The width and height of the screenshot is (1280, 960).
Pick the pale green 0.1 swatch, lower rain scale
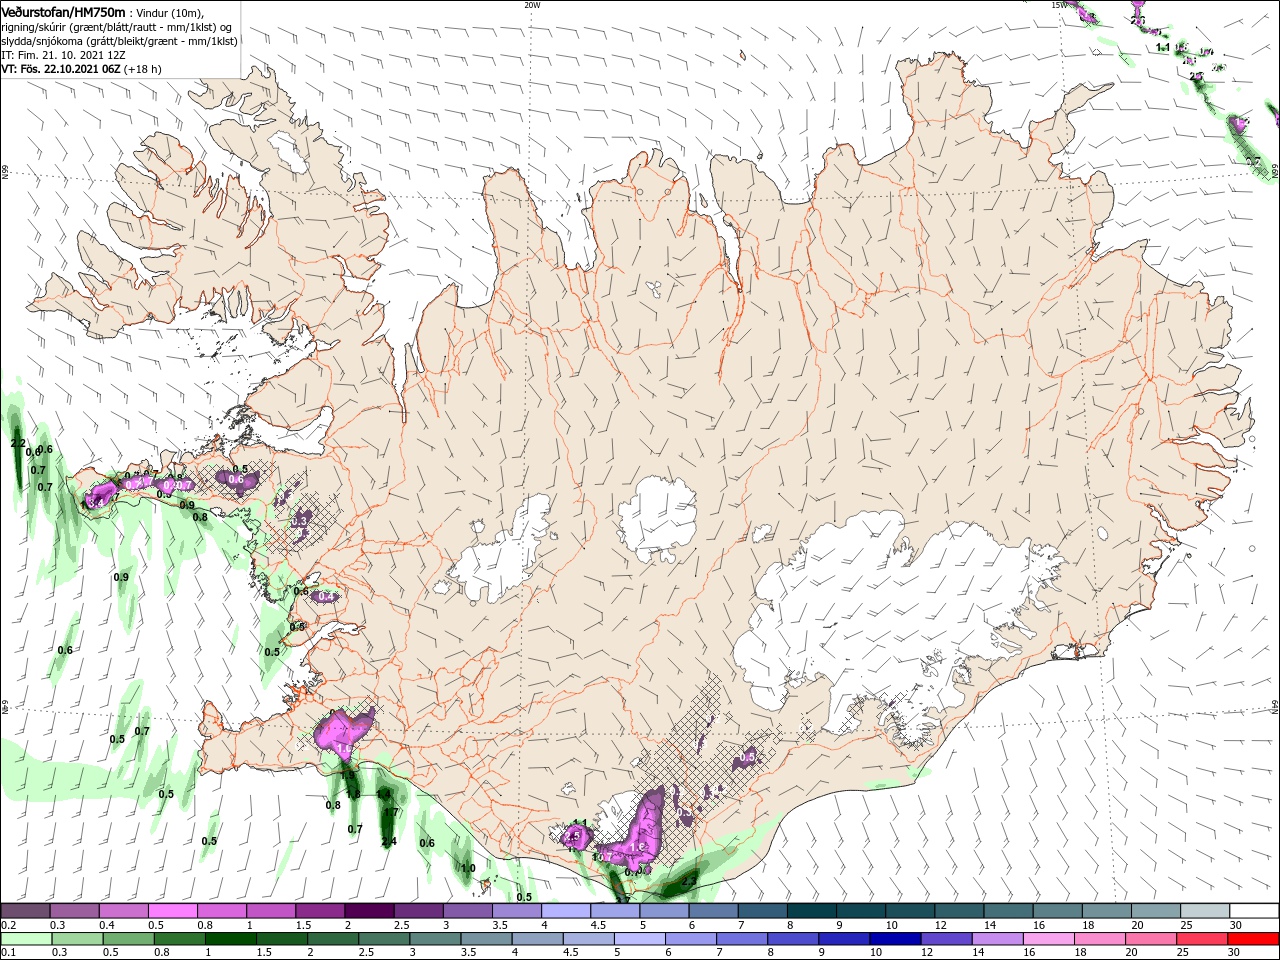[25, 939]
